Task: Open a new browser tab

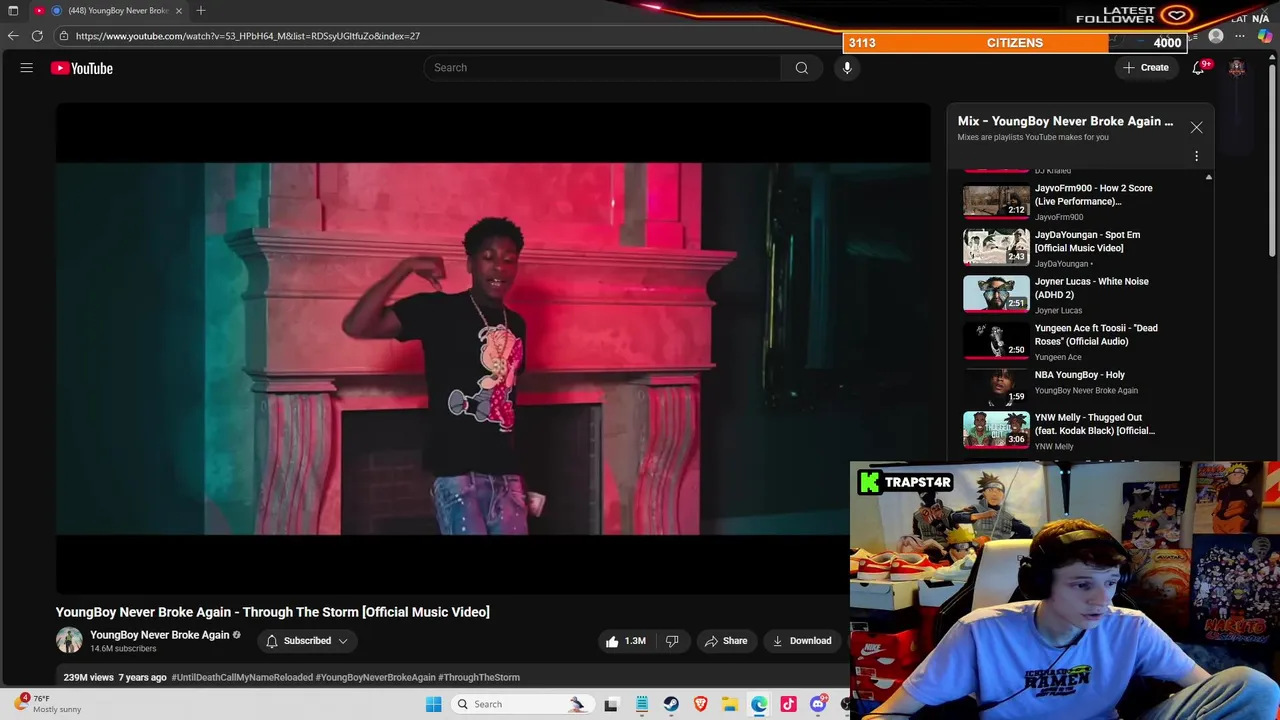Action: (x=201, y=10)
